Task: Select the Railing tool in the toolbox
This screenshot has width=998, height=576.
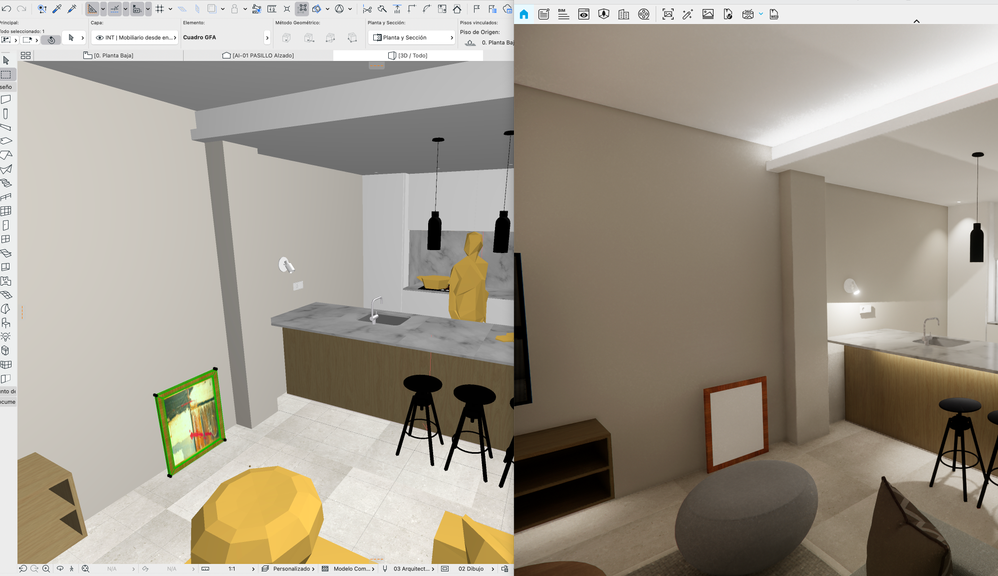Action: 6,197
